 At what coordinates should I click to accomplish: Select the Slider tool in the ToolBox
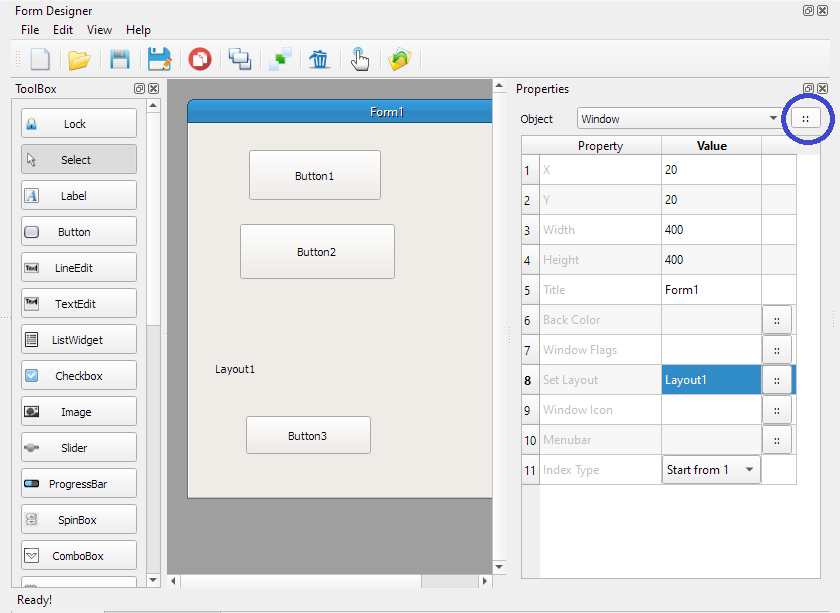coord(78,447)
